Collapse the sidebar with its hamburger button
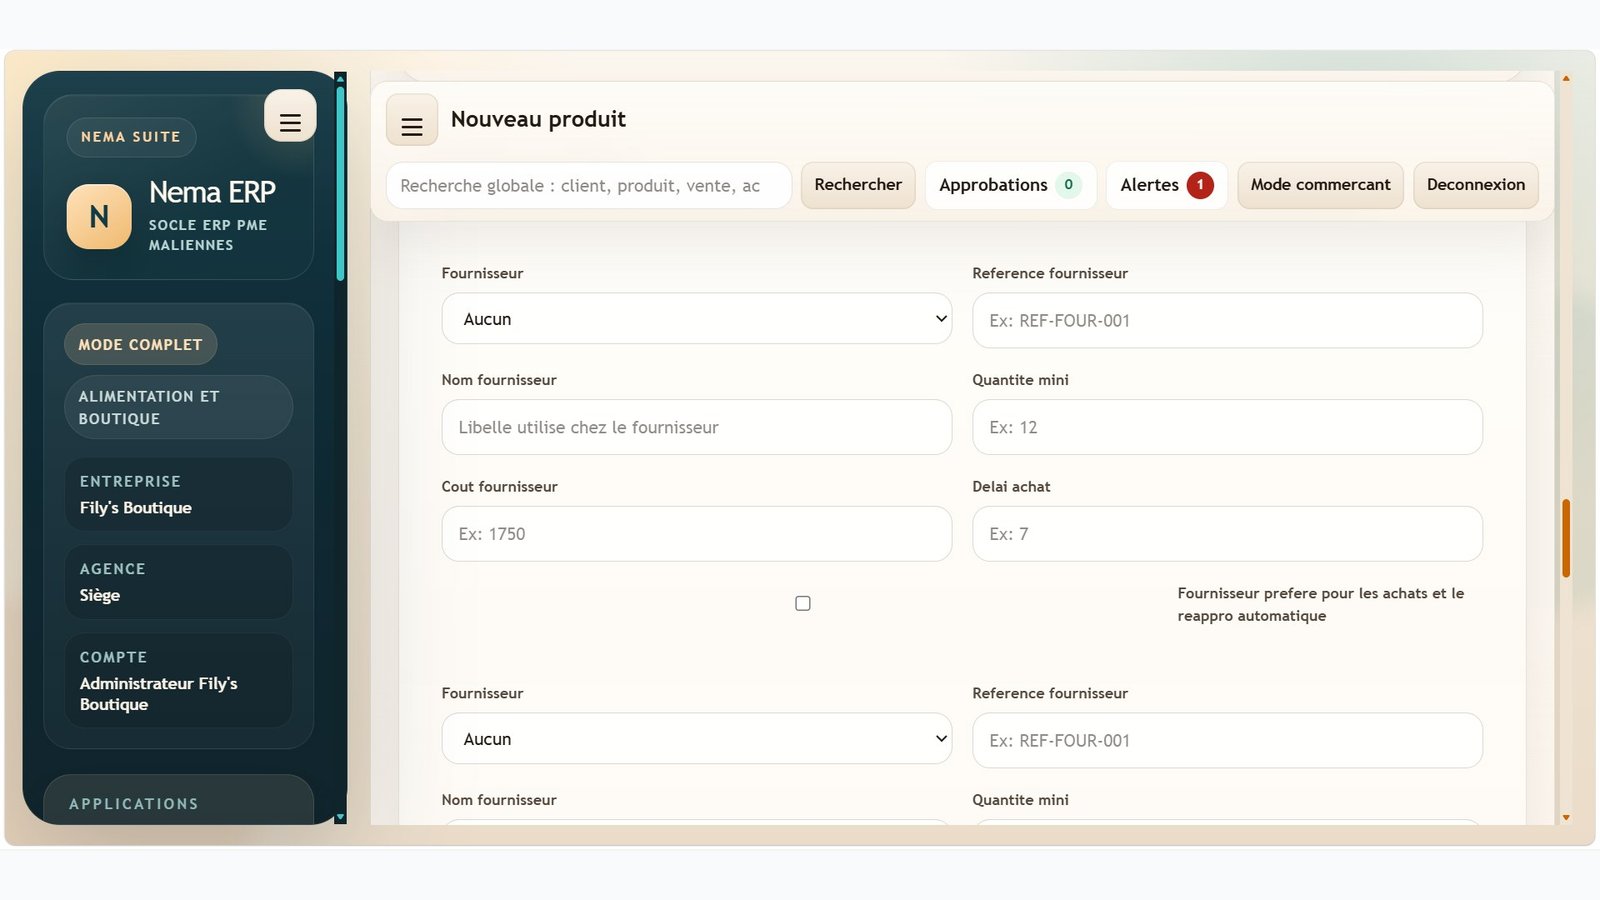 tap(290, 116)
